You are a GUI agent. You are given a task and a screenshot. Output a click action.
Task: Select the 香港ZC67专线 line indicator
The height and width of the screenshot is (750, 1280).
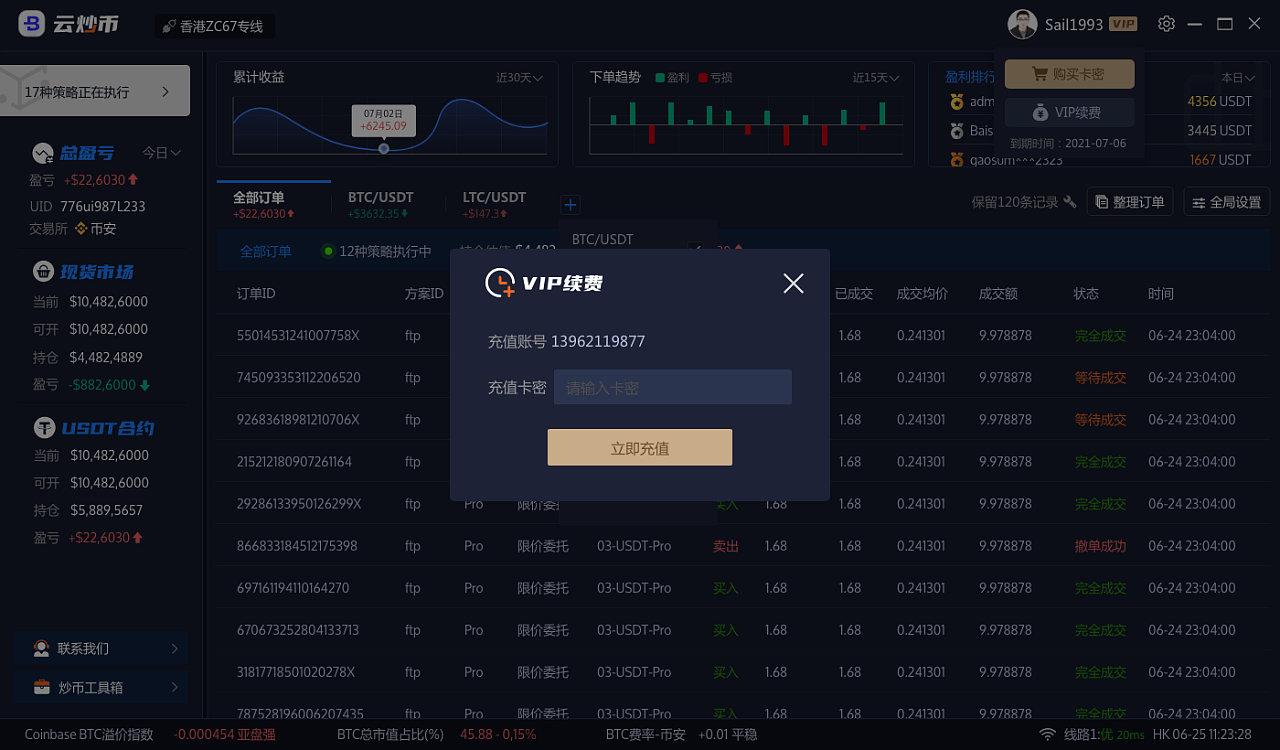pyautogui.click(x=214, y=26)
